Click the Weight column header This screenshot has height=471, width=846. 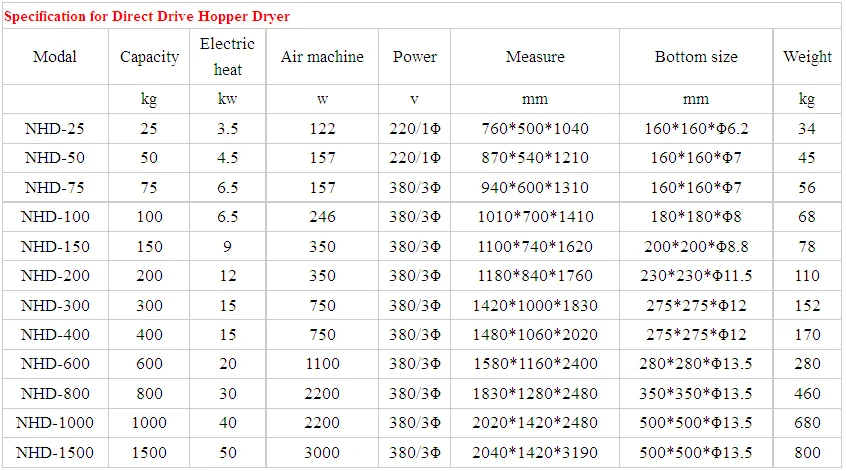tap(807, 57)
